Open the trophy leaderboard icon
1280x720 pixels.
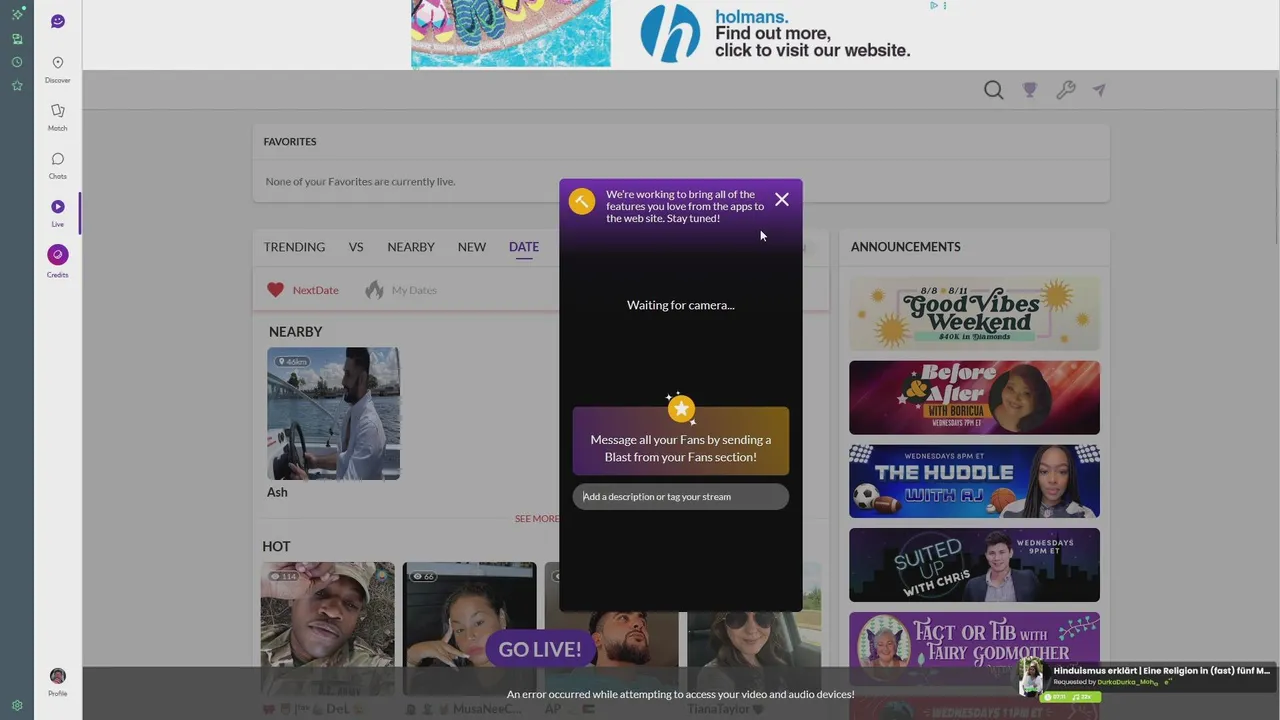[1030, 90]
